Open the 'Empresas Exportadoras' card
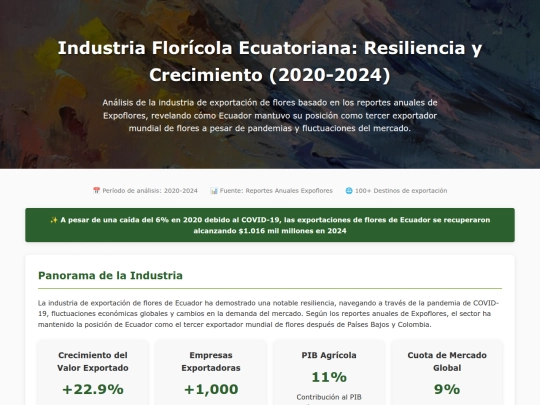The width and height of the screenshot is (540, 405). [211, 373]
